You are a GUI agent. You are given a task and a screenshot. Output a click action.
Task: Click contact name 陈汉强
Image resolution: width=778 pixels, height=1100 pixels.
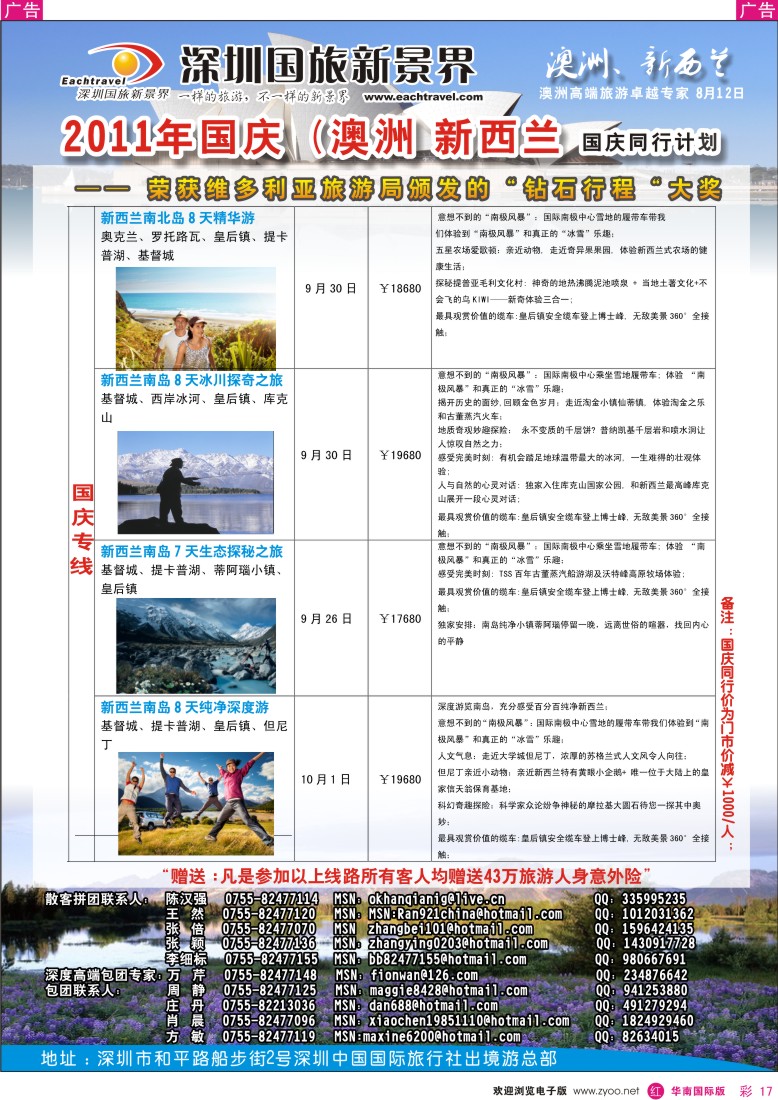click(186, 899)
